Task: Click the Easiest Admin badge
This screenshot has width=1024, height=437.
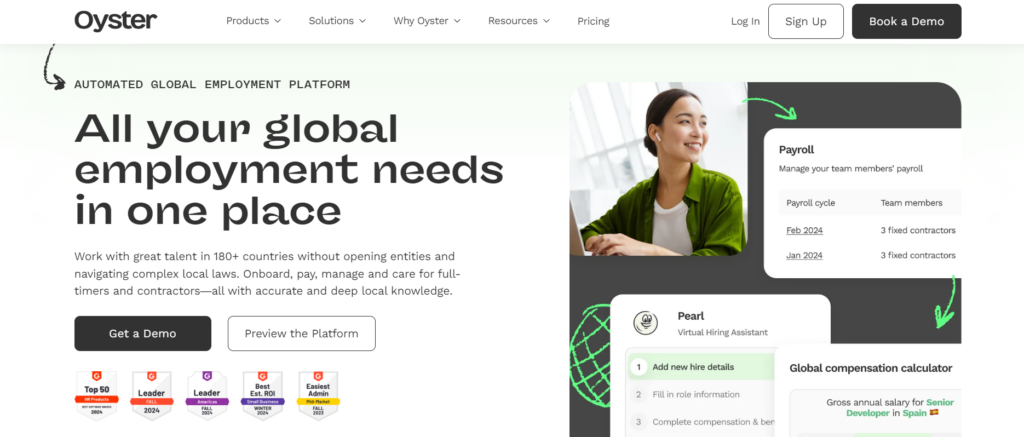Action: (x=318, y=394)
